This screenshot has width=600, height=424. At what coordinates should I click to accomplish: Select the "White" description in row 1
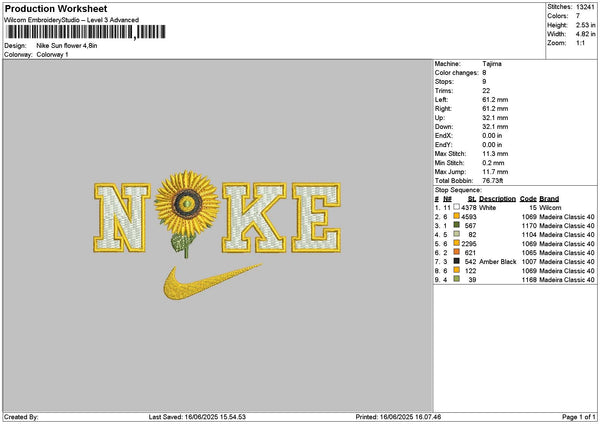click(488, 208)
